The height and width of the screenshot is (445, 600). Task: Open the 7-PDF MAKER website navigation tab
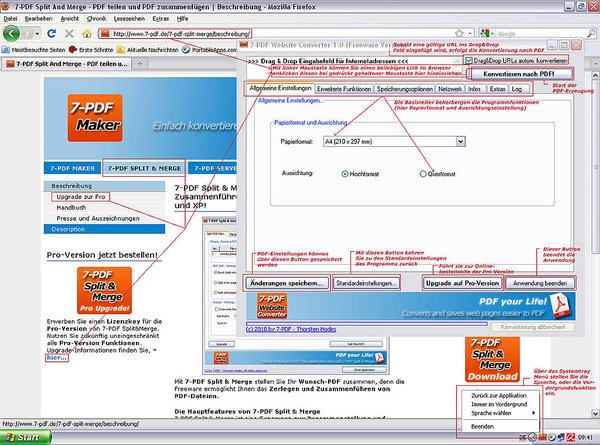point(72,168)
